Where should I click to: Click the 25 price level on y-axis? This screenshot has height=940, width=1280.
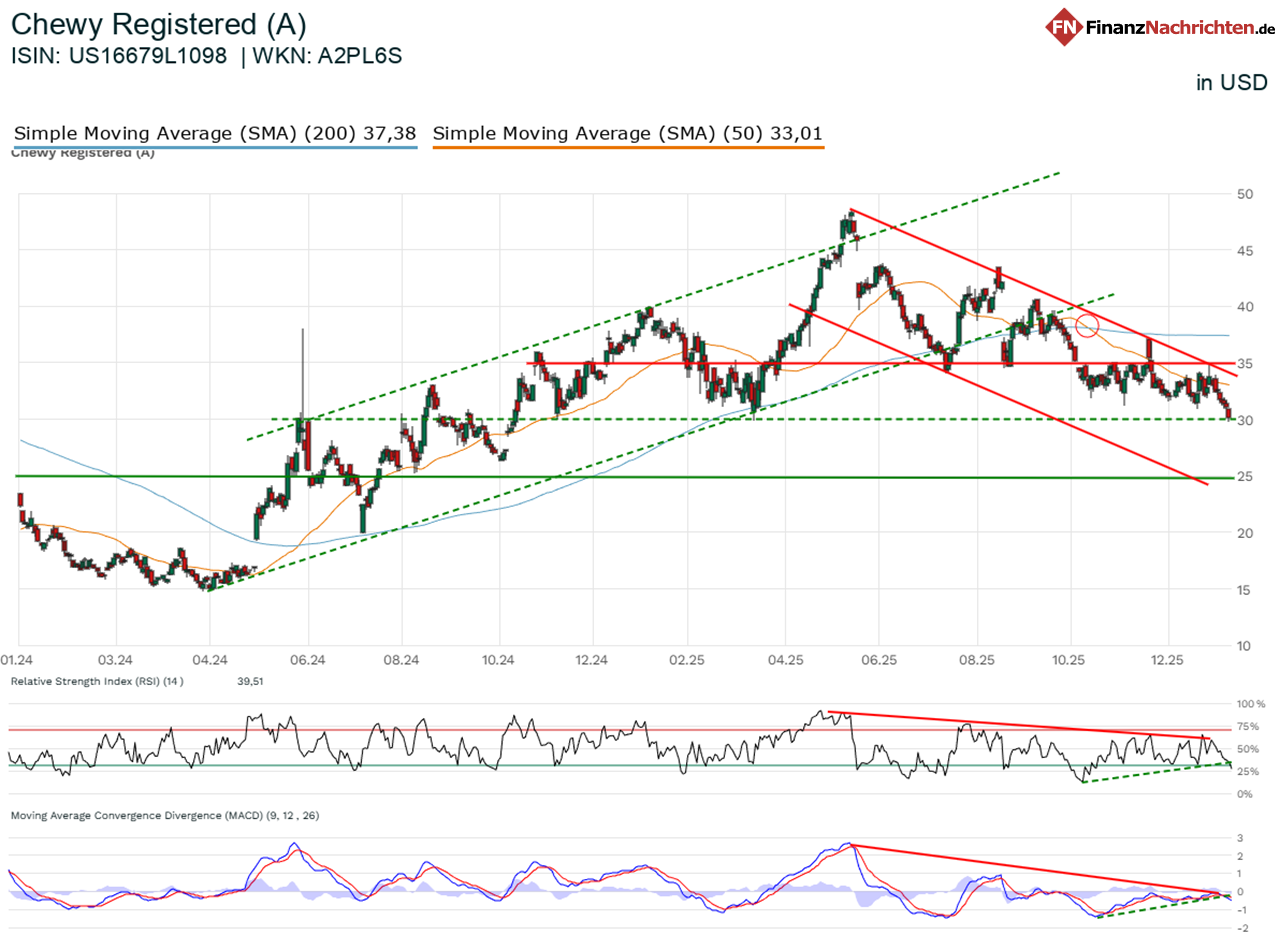(x=1245, y=477)
